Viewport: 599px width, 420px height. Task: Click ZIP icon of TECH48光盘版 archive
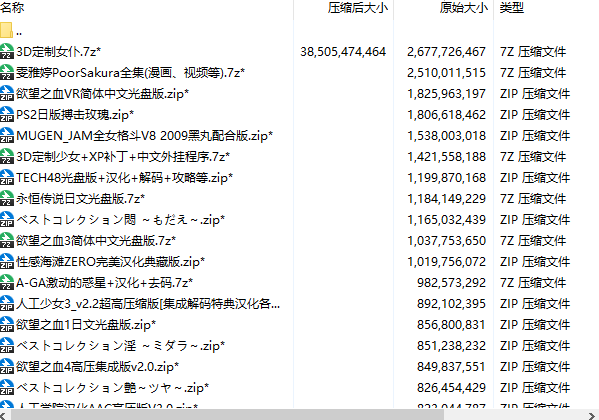(7, 177)
